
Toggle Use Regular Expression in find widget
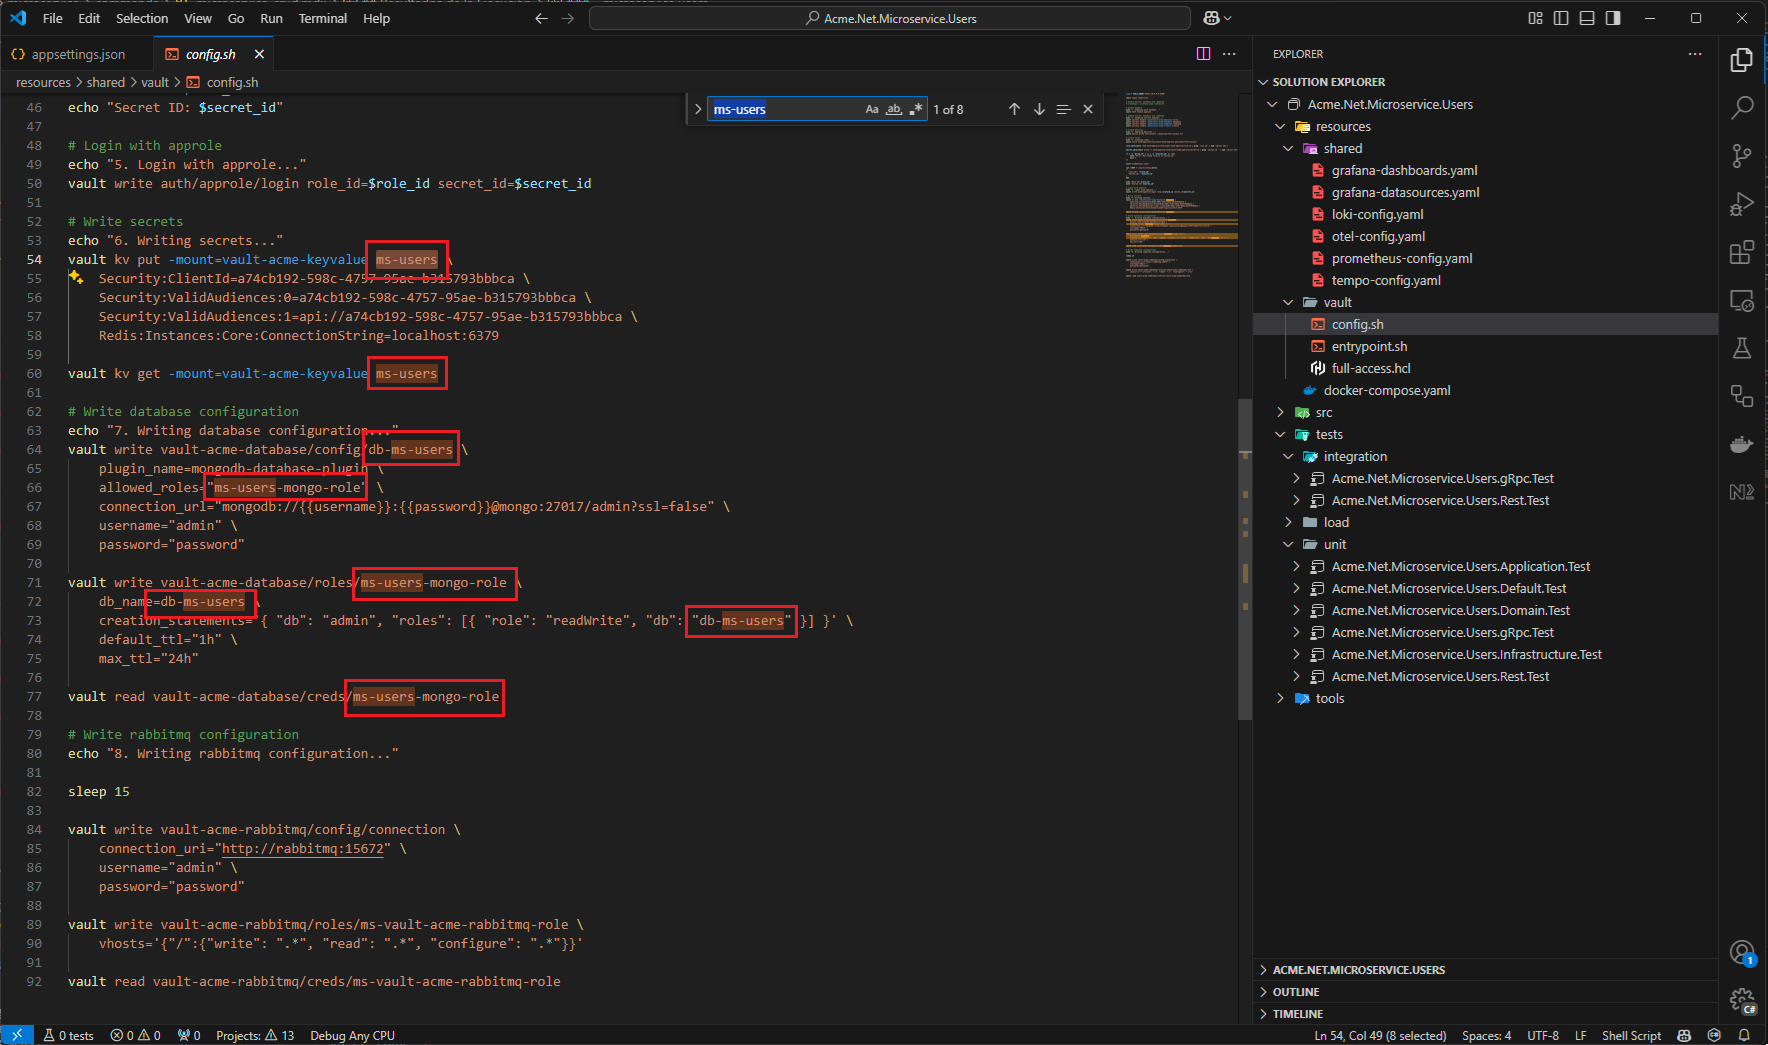(x=916, y=109)
